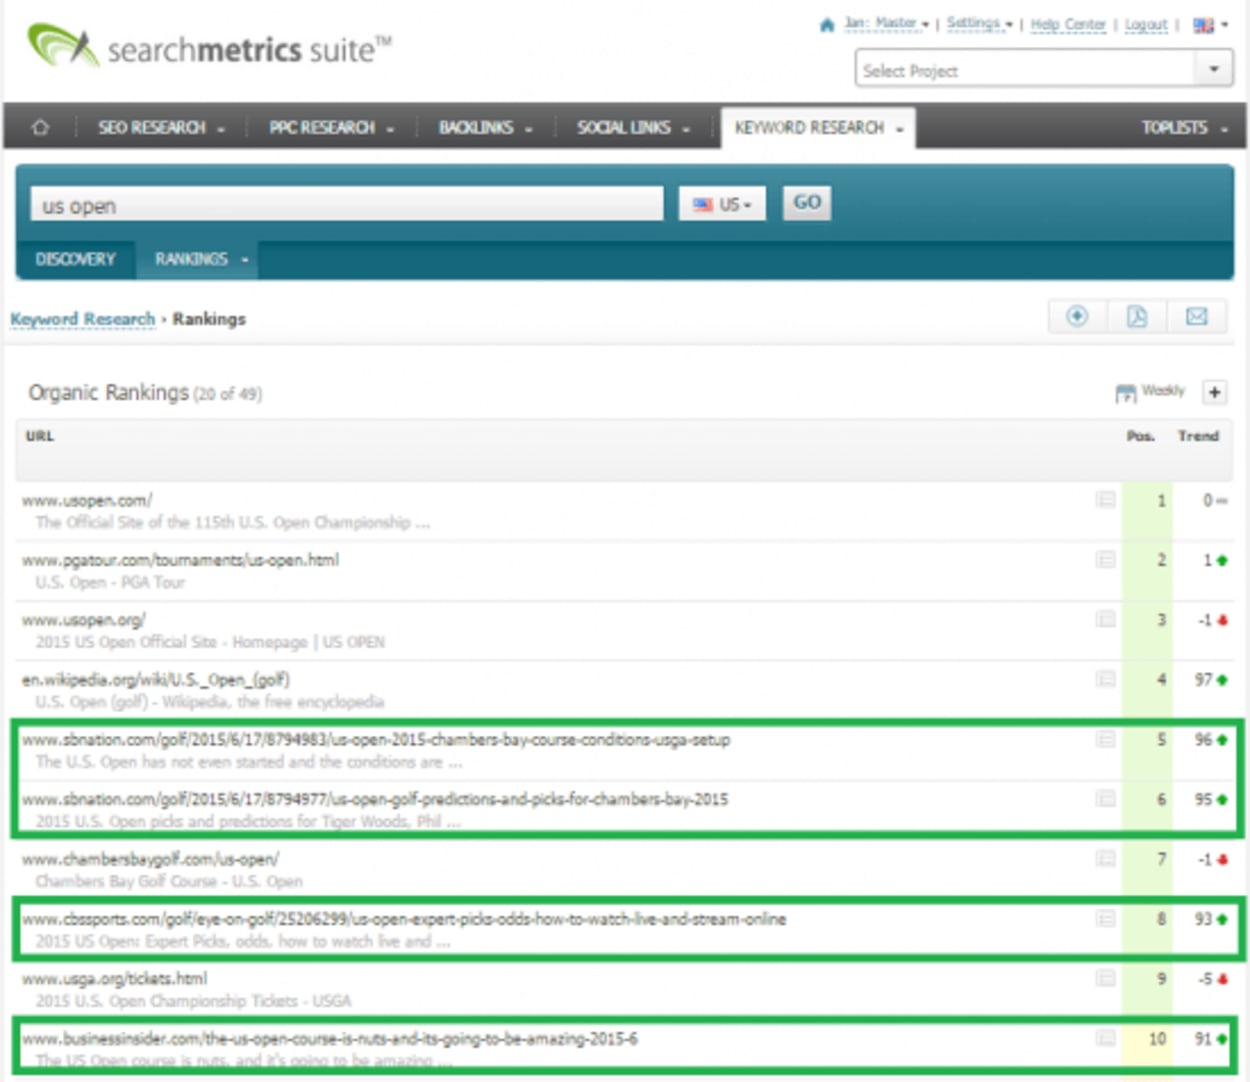The height and width of the screenshot is (1082, 1250).
Task: Click the house icon next to Jan: Master
Action: point(827,24)
